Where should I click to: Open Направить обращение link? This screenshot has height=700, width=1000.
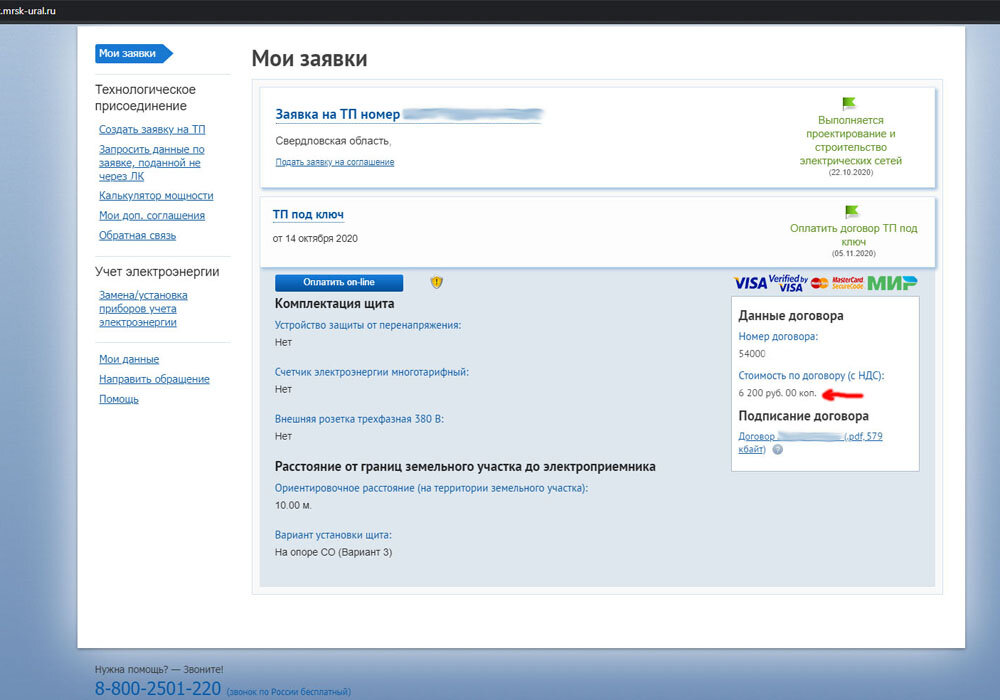pos(154,379)
